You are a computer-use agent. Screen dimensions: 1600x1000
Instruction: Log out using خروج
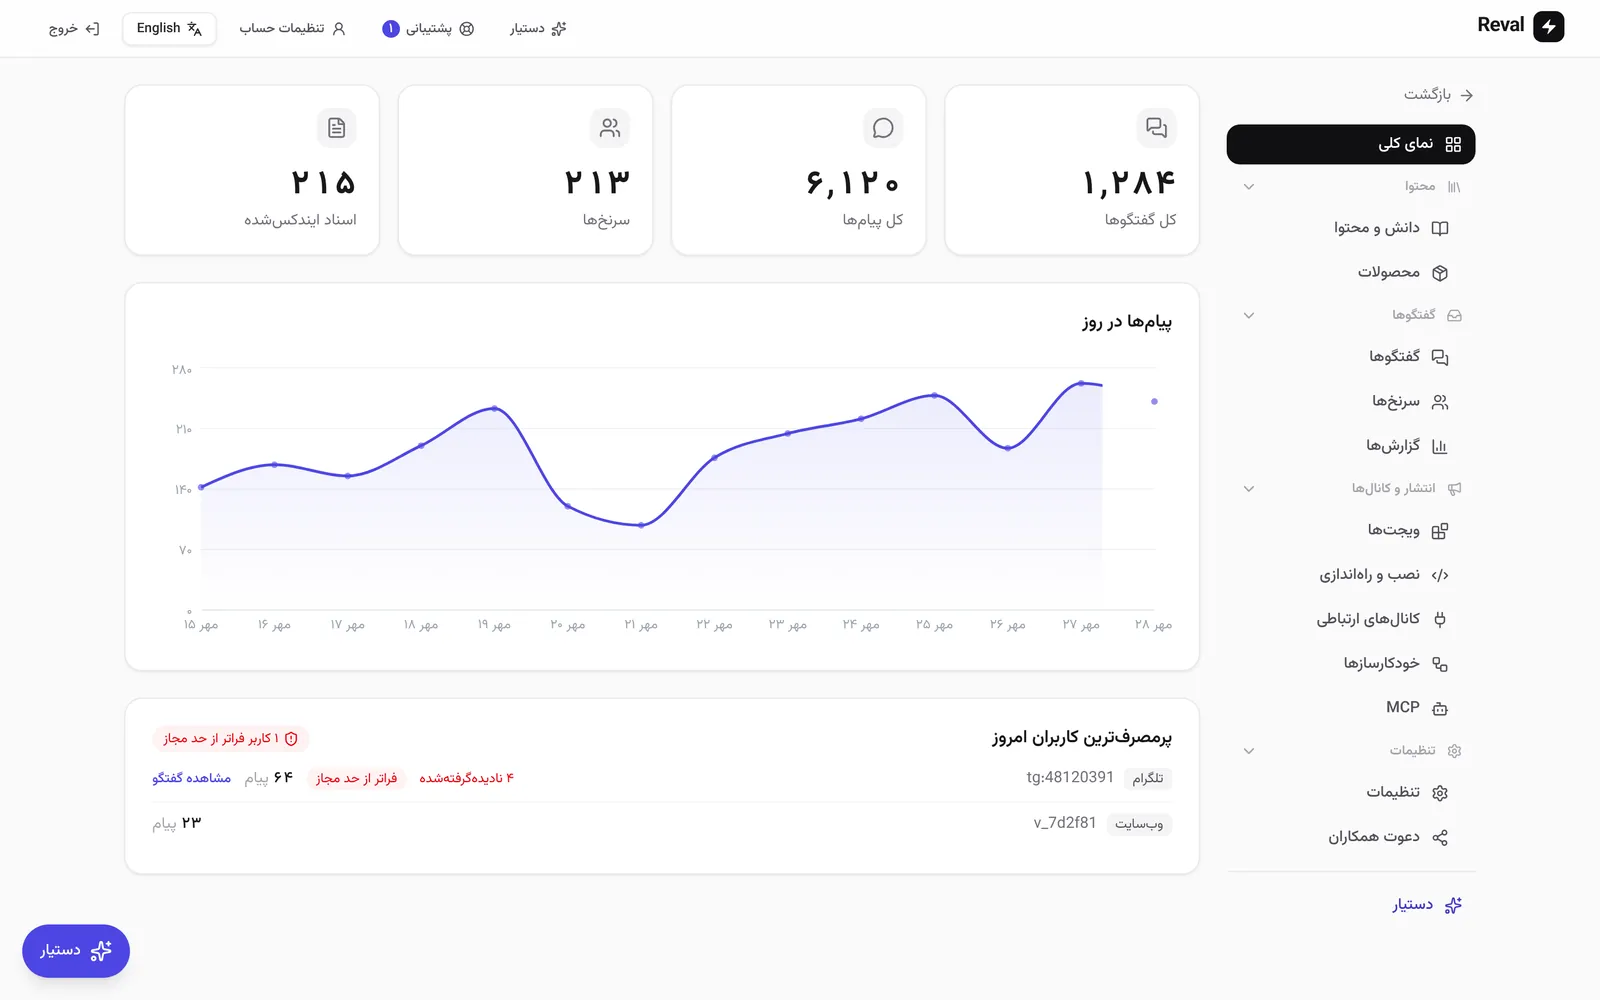[x=74, y=28]
